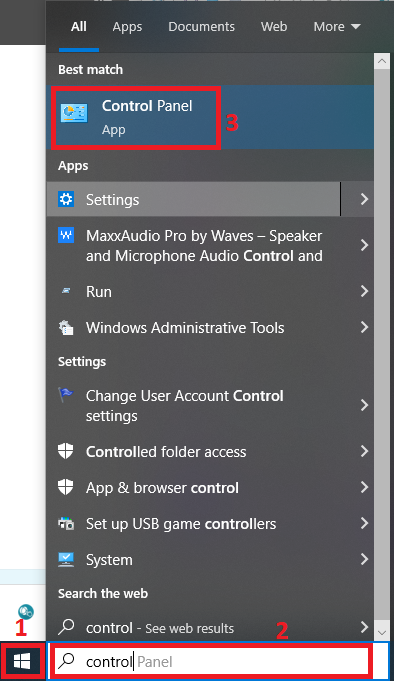
Task: Expand the Run result chevron
Action: pos(364,291)
